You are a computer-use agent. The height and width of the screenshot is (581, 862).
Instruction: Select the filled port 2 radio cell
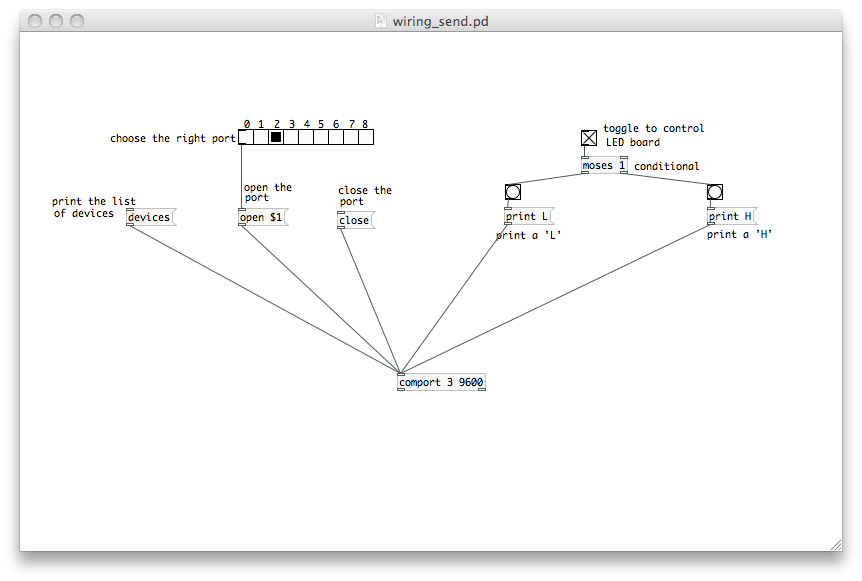pos(276,138)
